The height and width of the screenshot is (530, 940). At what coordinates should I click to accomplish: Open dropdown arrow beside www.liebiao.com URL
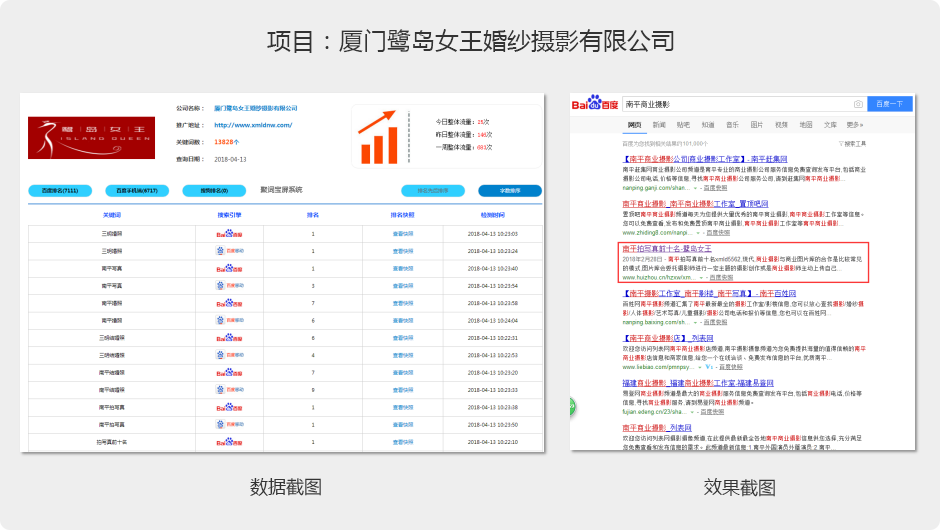pyautogui.click(x=700, y=368)
